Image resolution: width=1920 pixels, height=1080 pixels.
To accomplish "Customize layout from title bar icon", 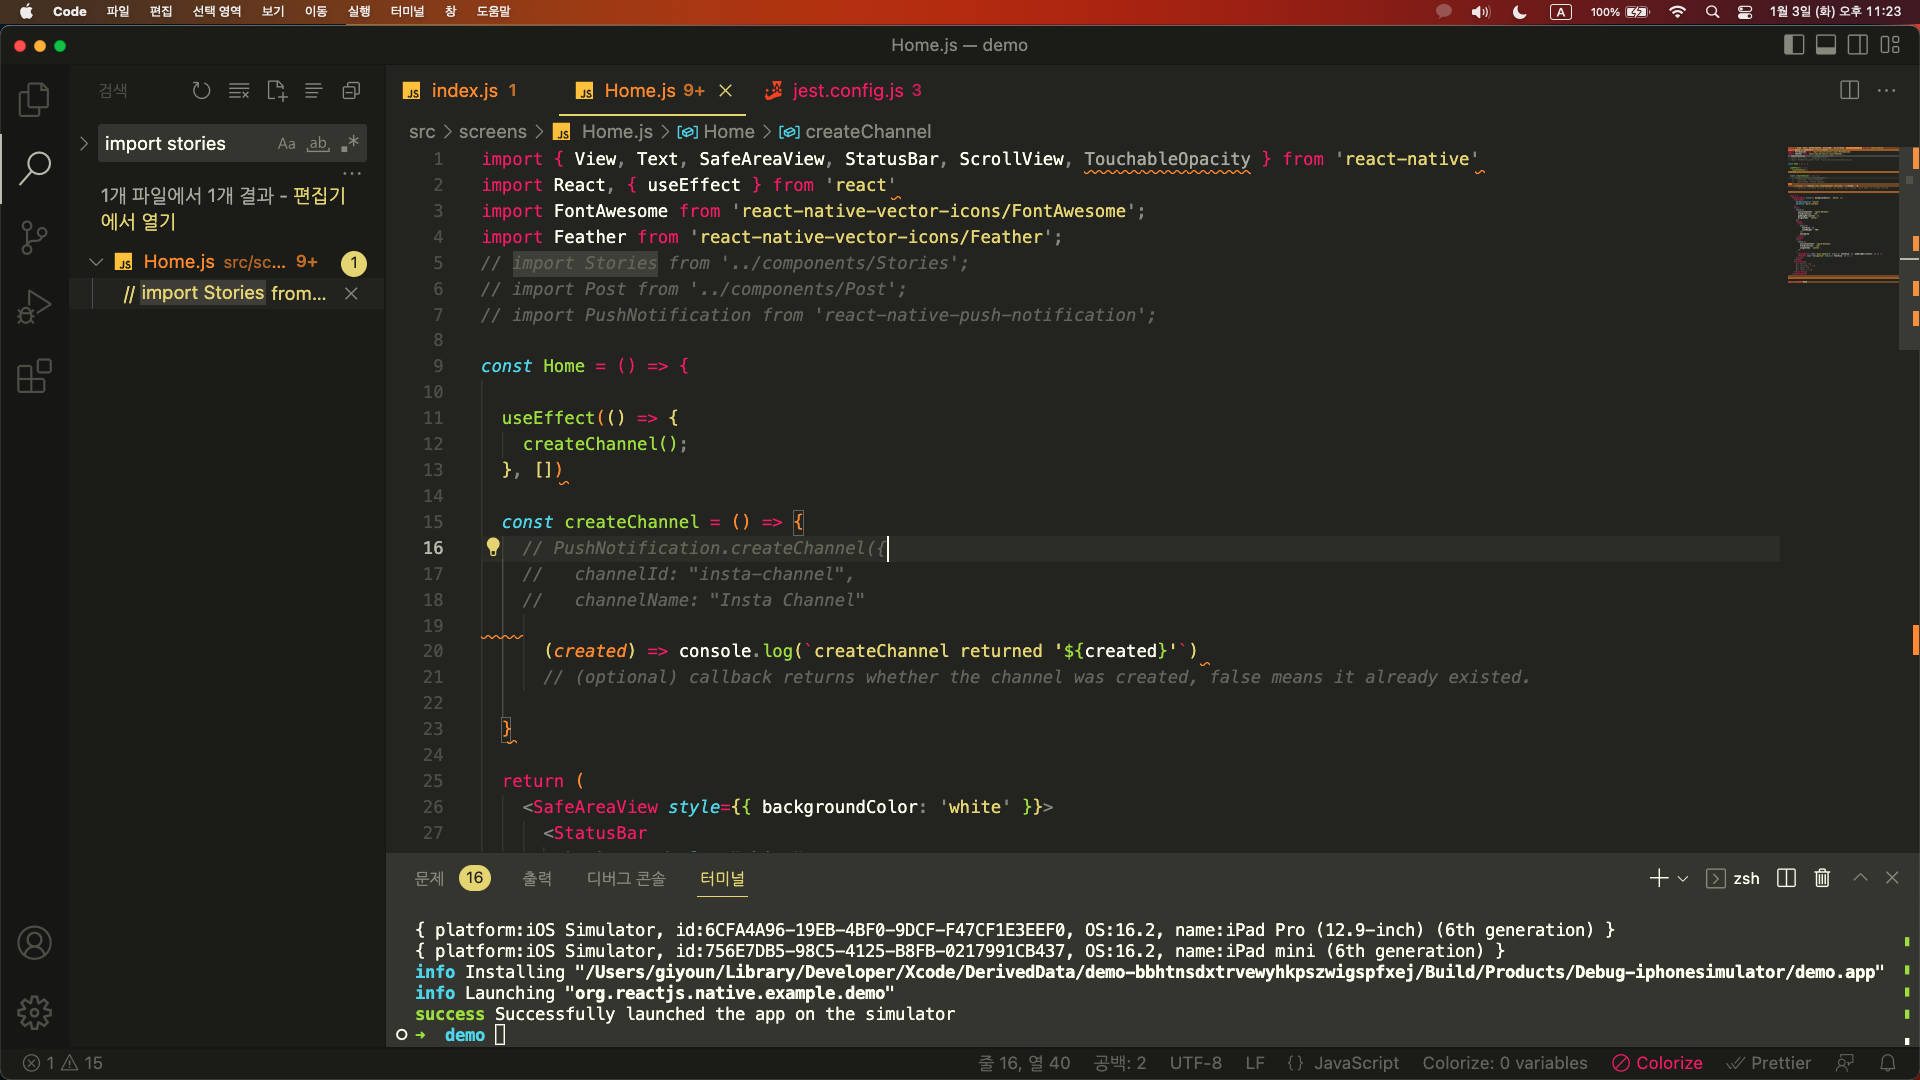I will coord(1890,45).
